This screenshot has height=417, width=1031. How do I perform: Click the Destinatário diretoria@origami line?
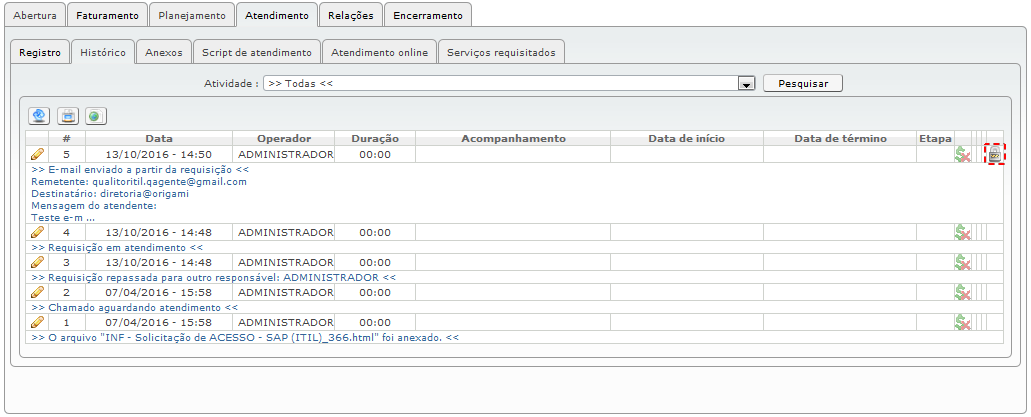[110, 193]
